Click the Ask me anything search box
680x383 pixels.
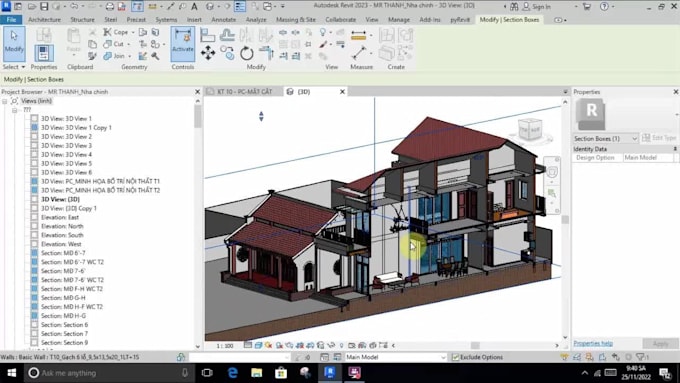point(109,373)
